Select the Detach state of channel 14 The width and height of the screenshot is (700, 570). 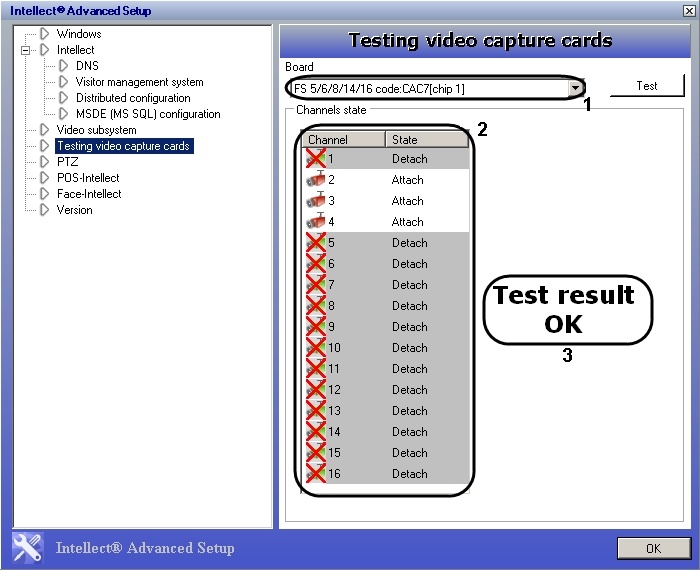tap(410, 432)
